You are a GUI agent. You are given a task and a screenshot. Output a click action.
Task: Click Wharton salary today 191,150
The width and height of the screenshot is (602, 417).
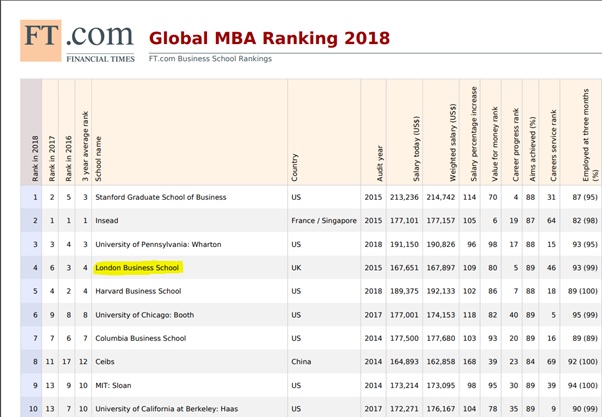tap(404, 245)
